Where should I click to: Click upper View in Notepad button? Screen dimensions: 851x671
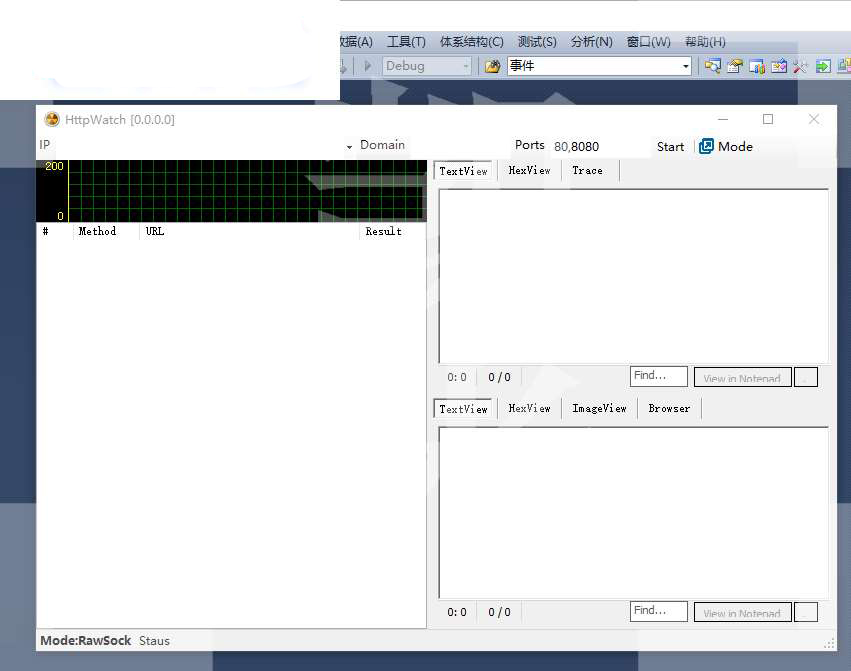click(x=742, y=378)
